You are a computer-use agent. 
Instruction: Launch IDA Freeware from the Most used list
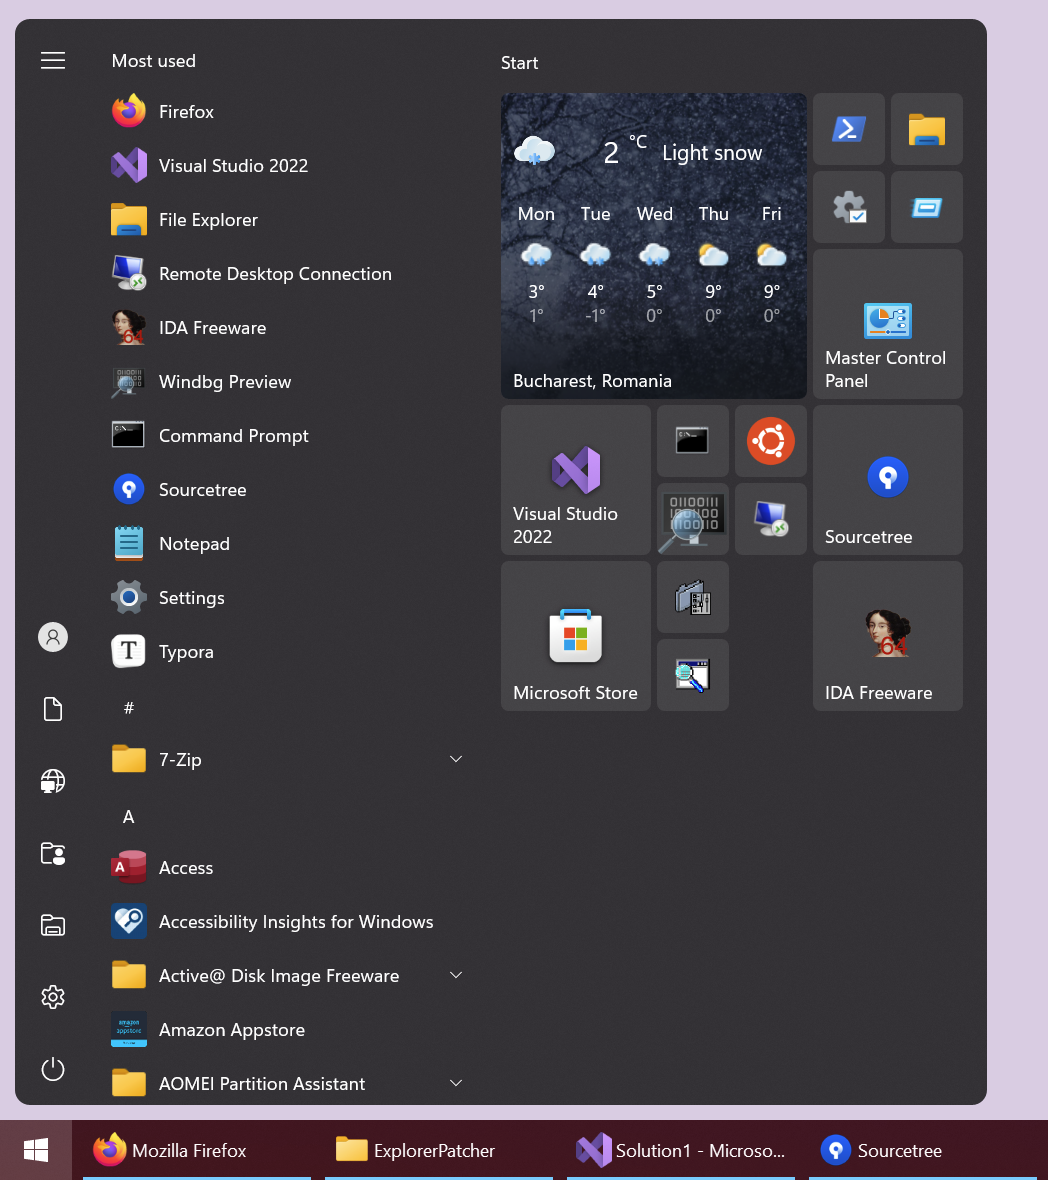click(287, 328)
